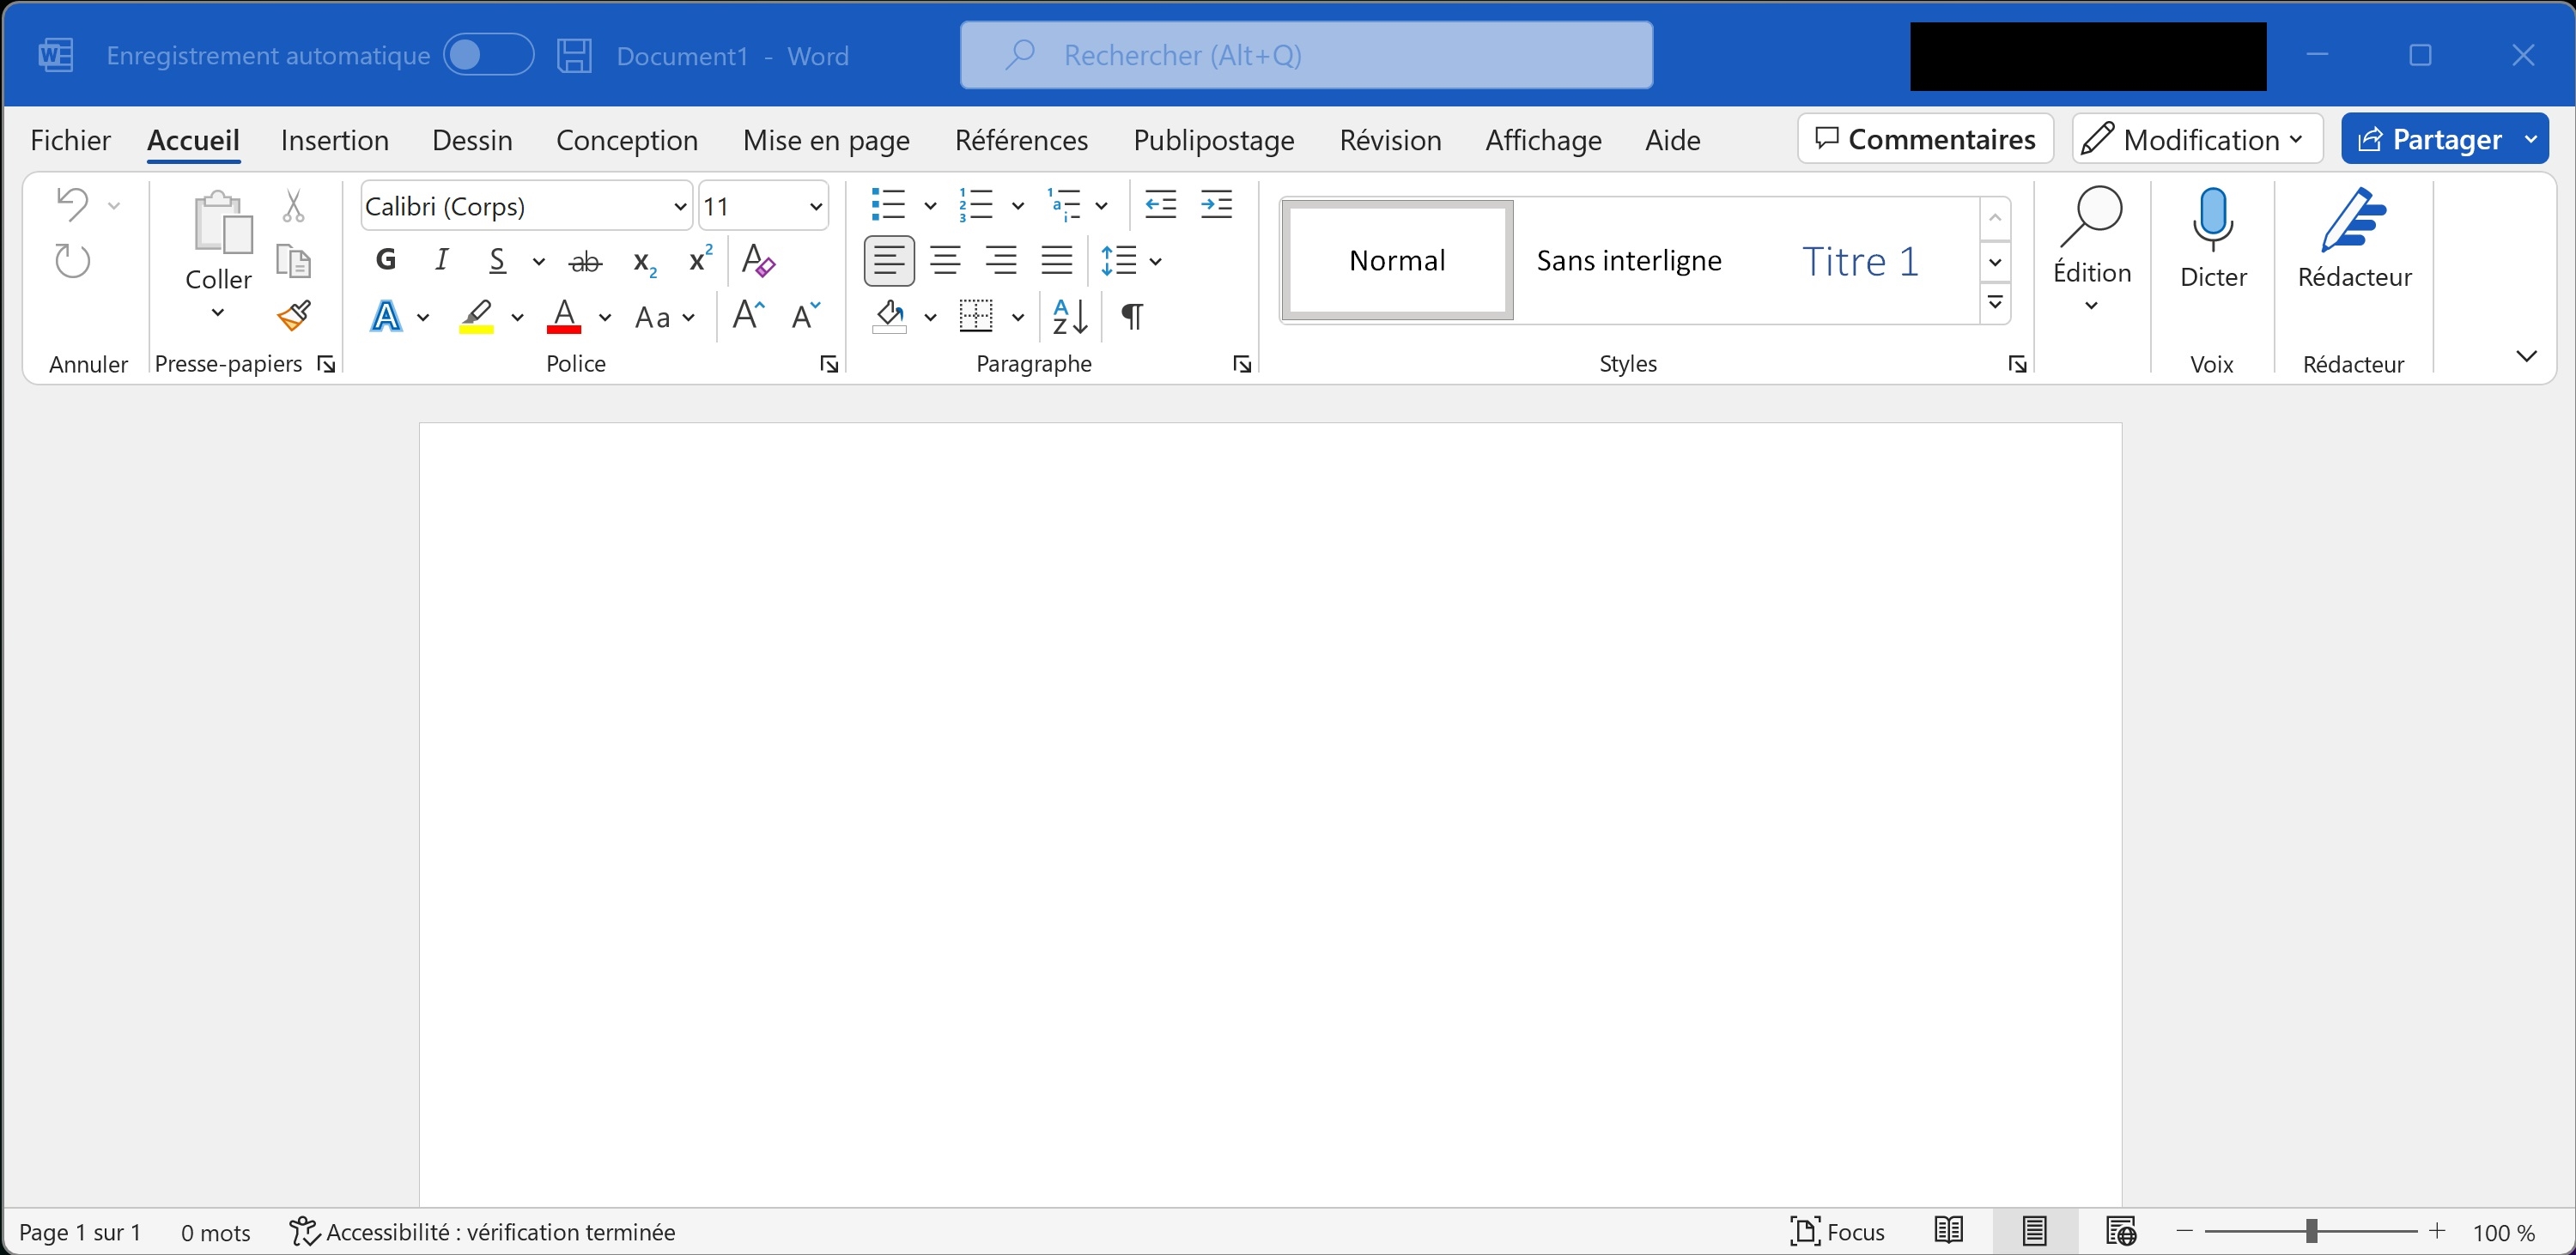The image size is (2576, 1255).
Task: Click the cut scissors icon
Action: click(x=293, y=206)
